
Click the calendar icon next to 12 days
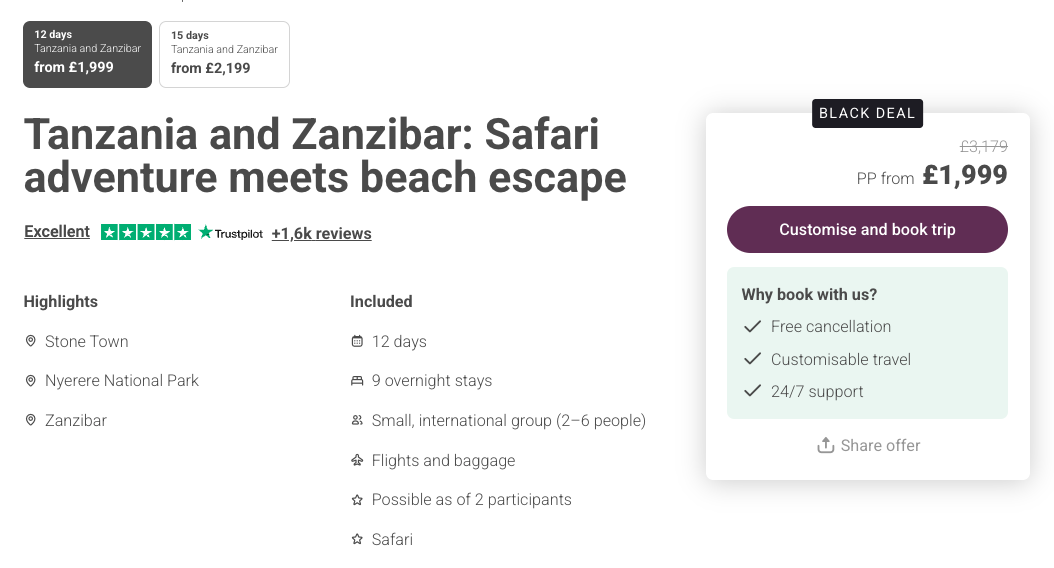tap(357, 342)
